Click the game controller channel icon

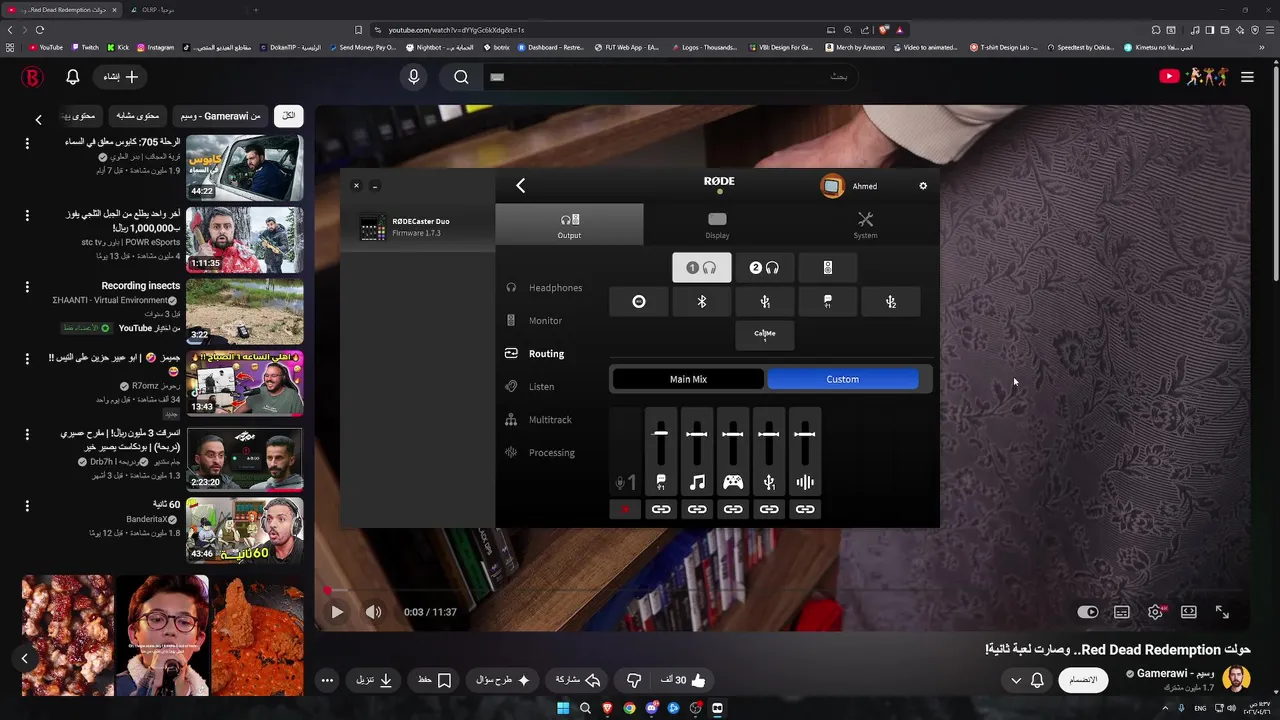733,482
